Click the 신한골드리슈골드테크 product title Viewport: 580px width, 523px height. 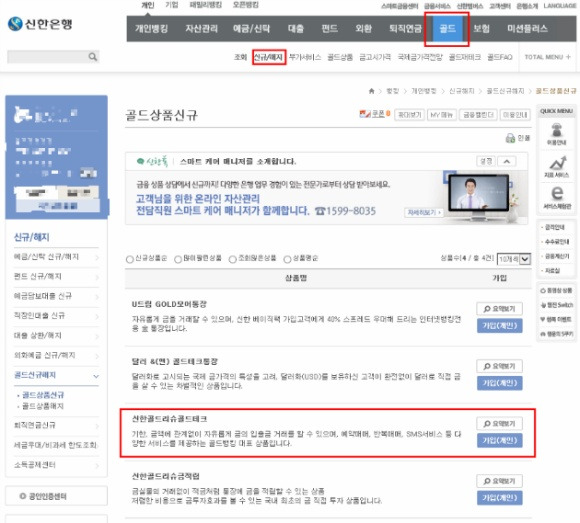[x=169, y=419]
